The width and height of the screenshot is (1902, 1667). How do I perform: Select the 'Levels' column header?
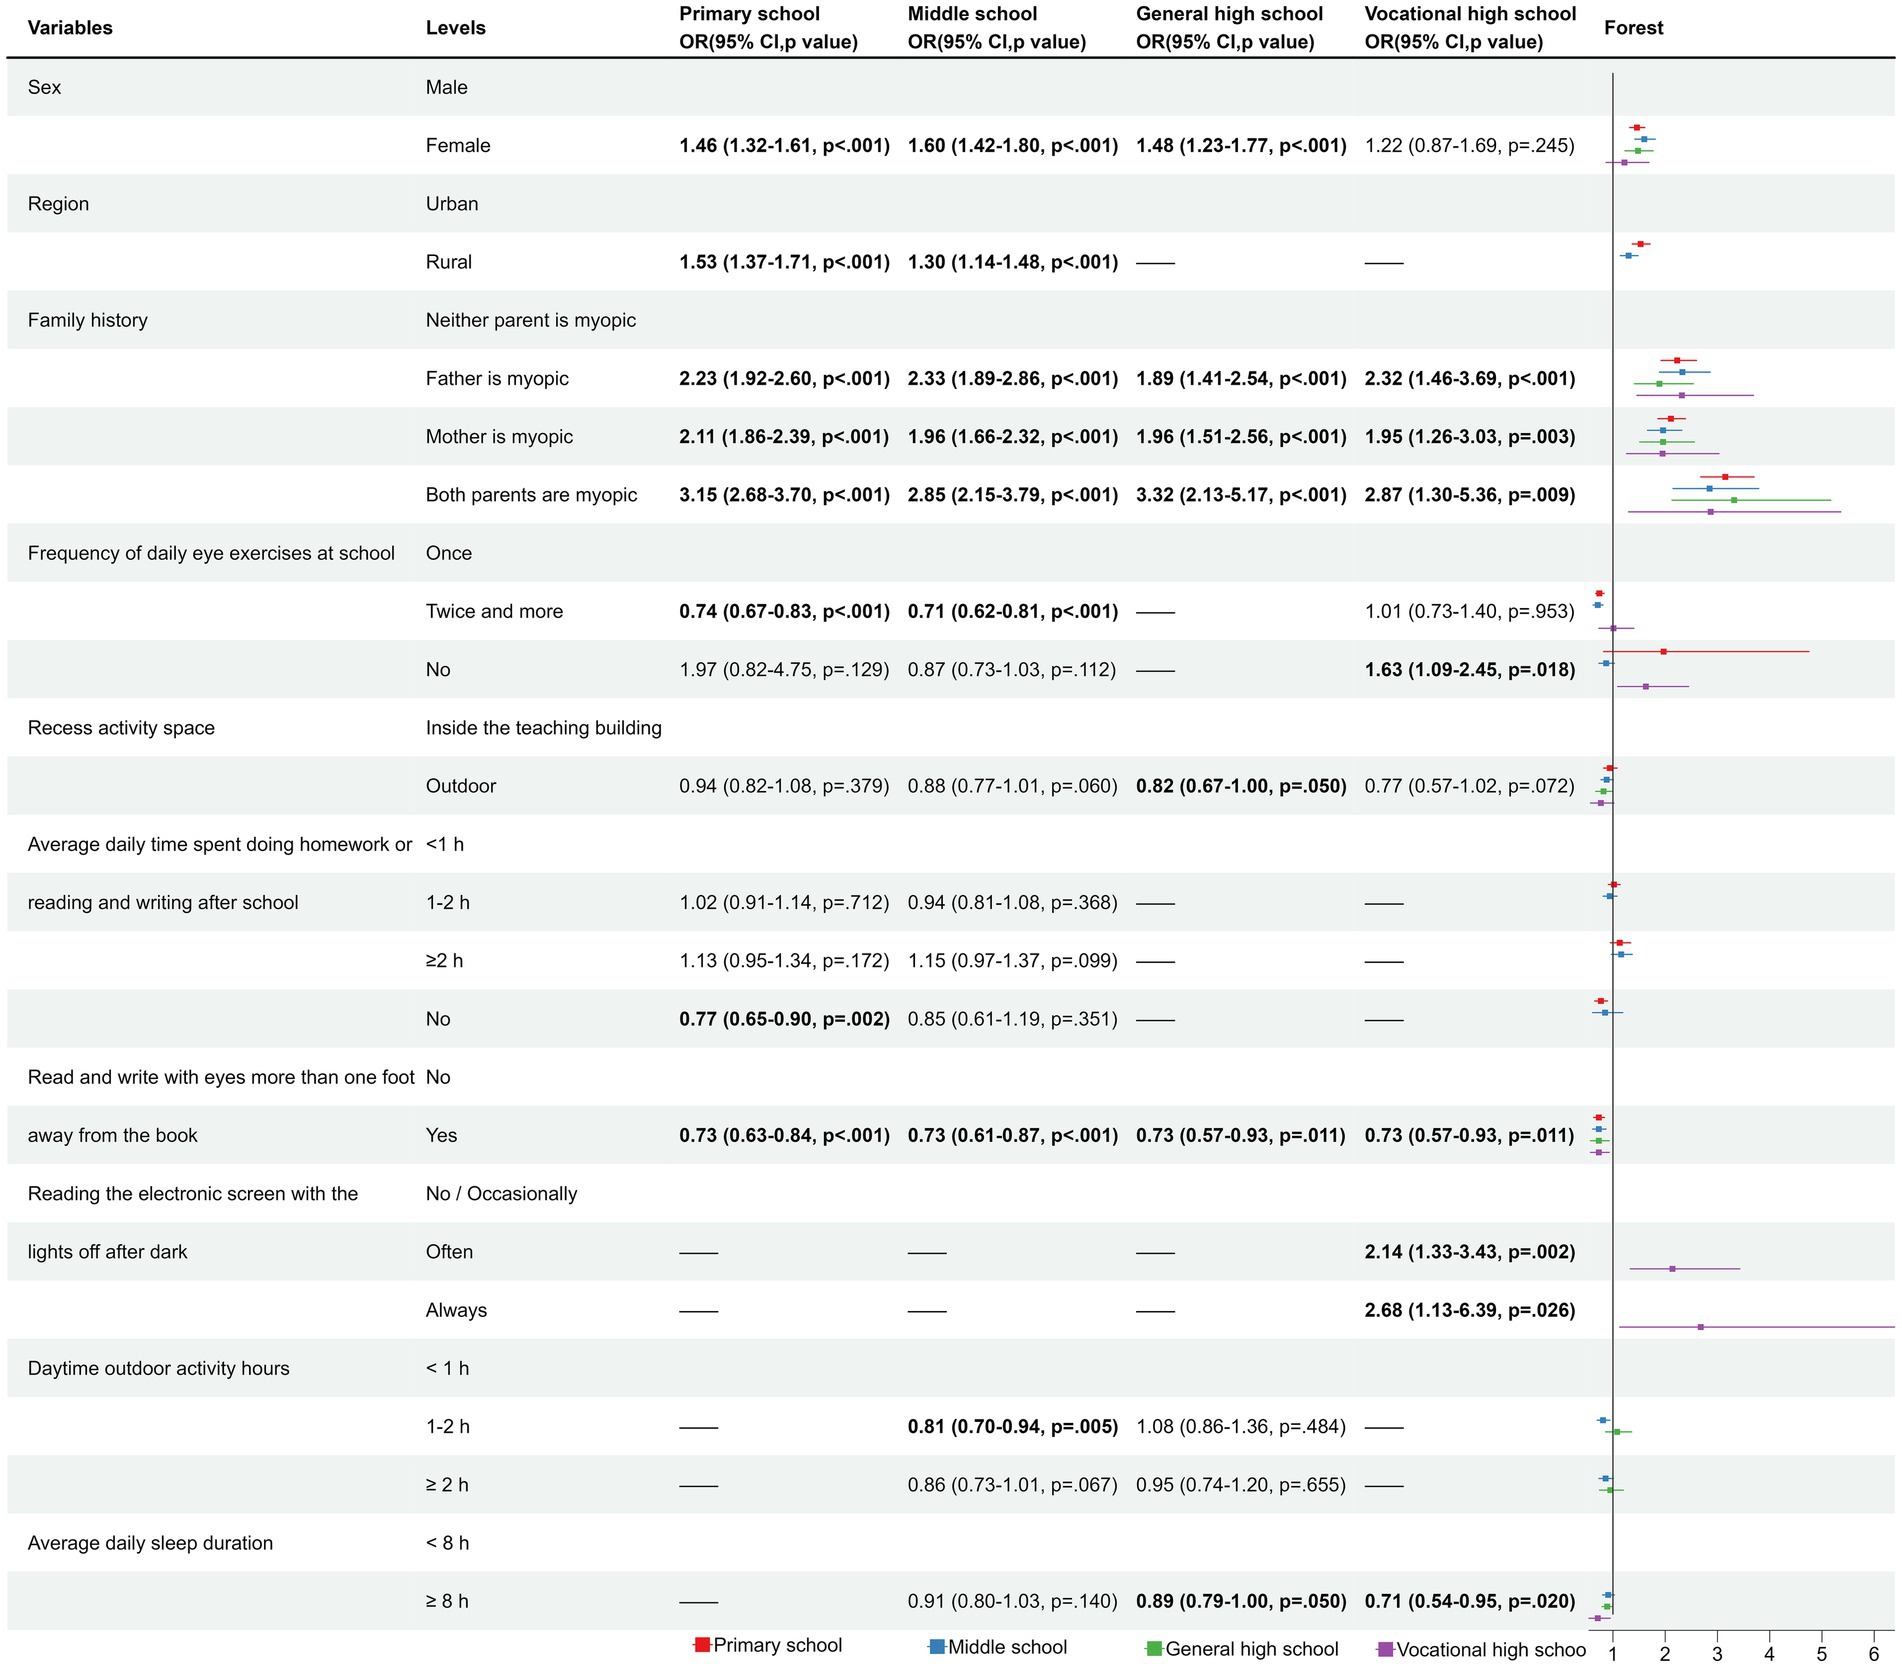click(x=455, y=28)
